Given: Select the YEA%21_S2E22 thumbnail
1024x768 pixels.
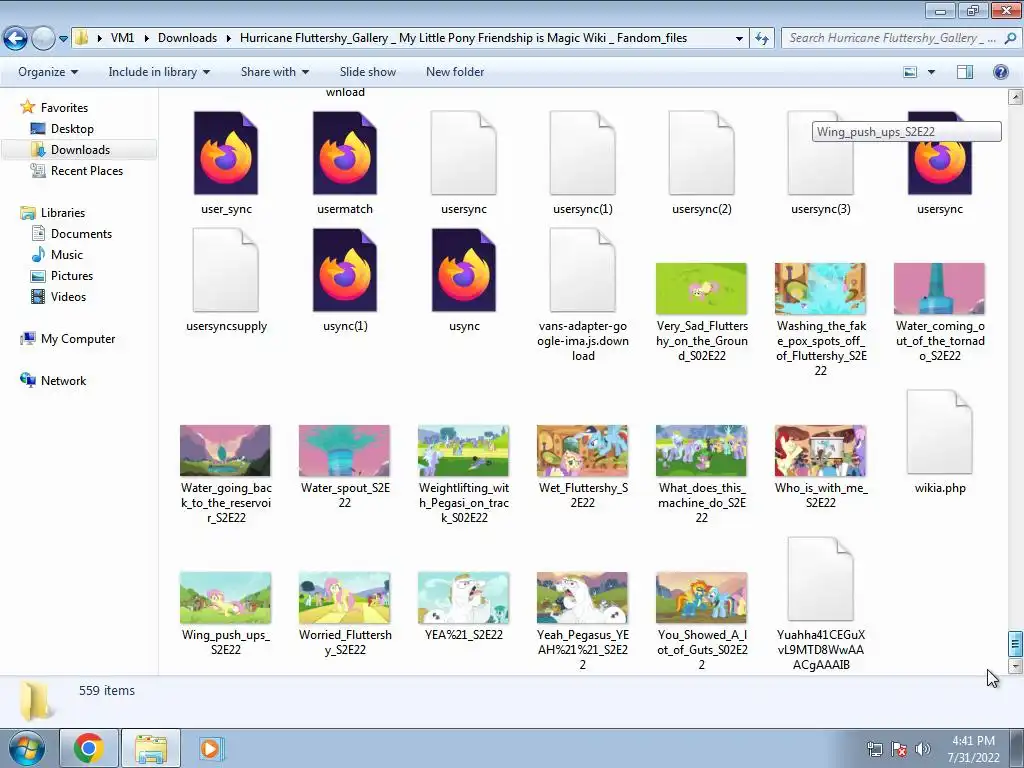Looking at the screenshot, I should (x=464, y=598).
